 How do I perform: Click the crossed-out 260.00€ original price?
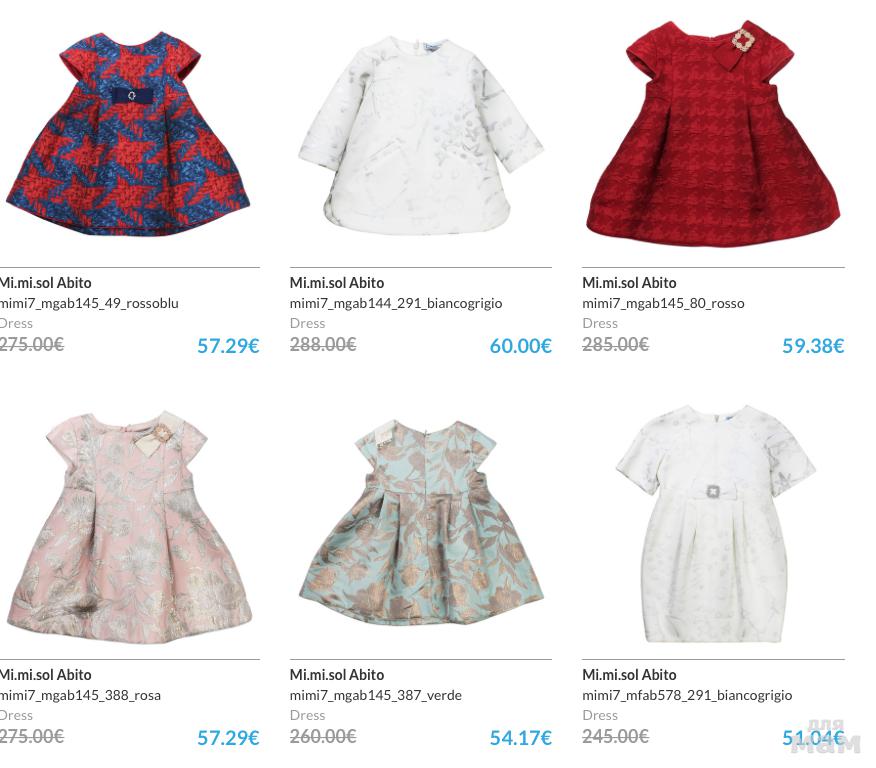323,736
